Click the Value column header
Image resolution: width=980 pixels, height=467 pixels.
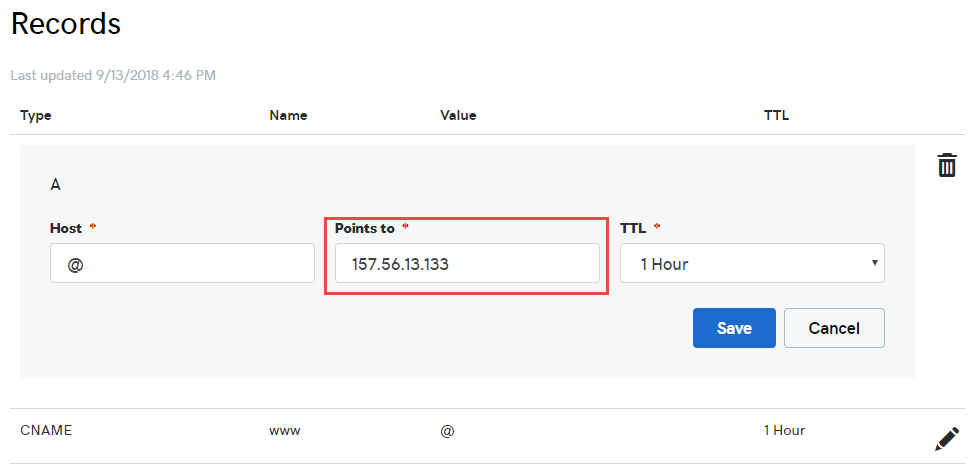(458, 115)
